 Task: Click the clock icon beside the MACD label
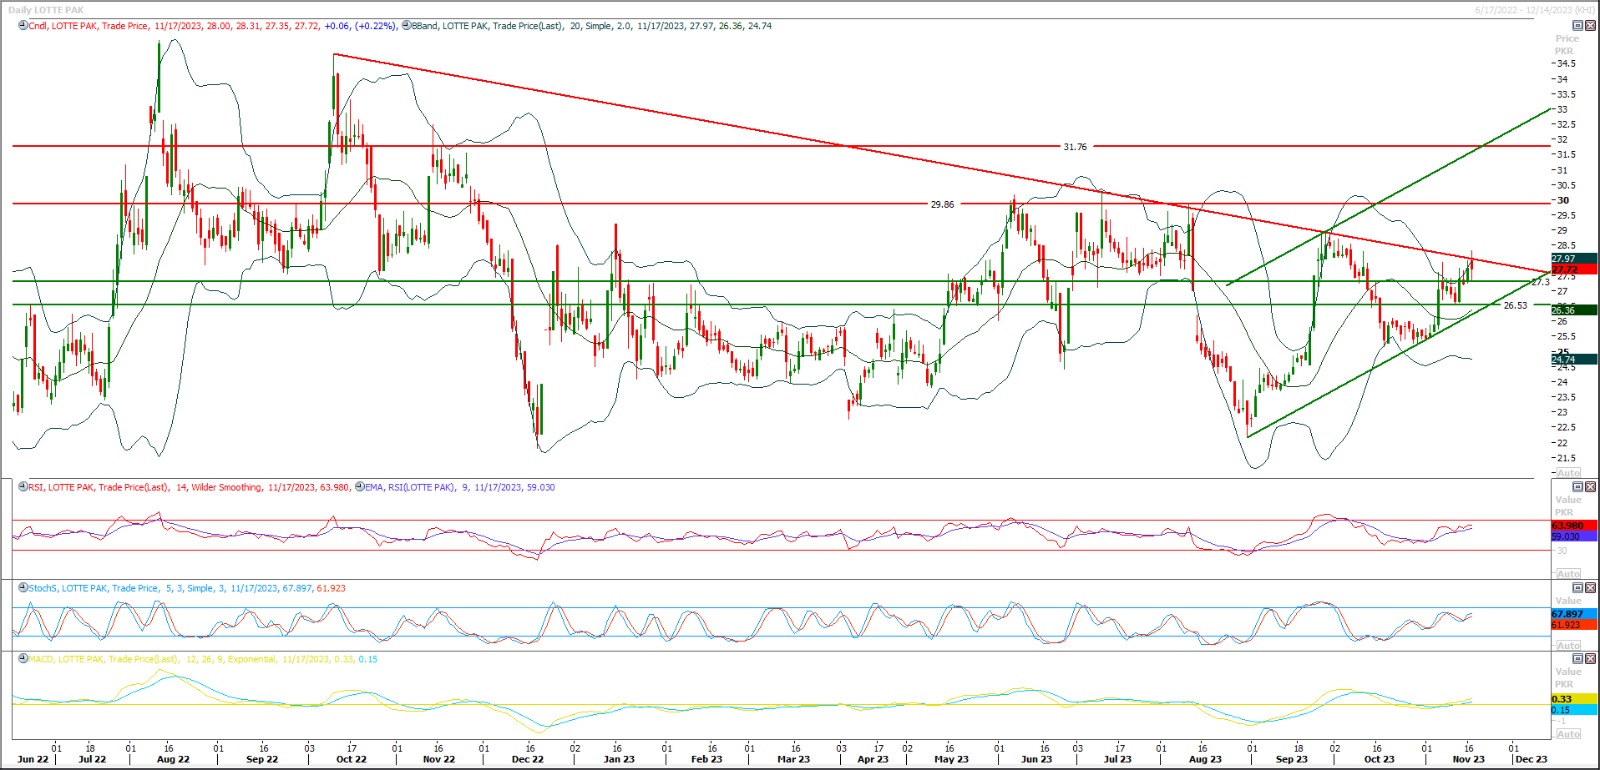[x=23, y=659]
